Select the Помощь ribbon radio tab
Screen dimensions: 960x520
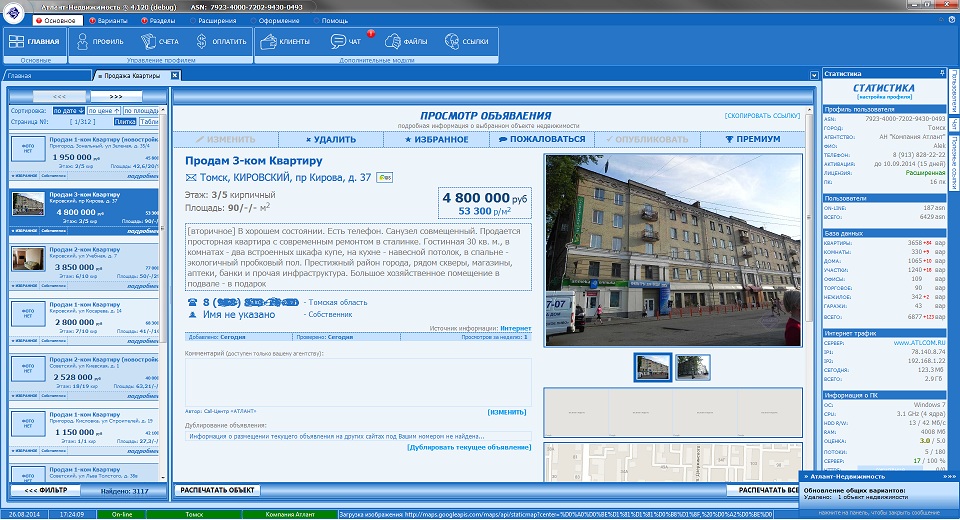(x=331, y=20)
